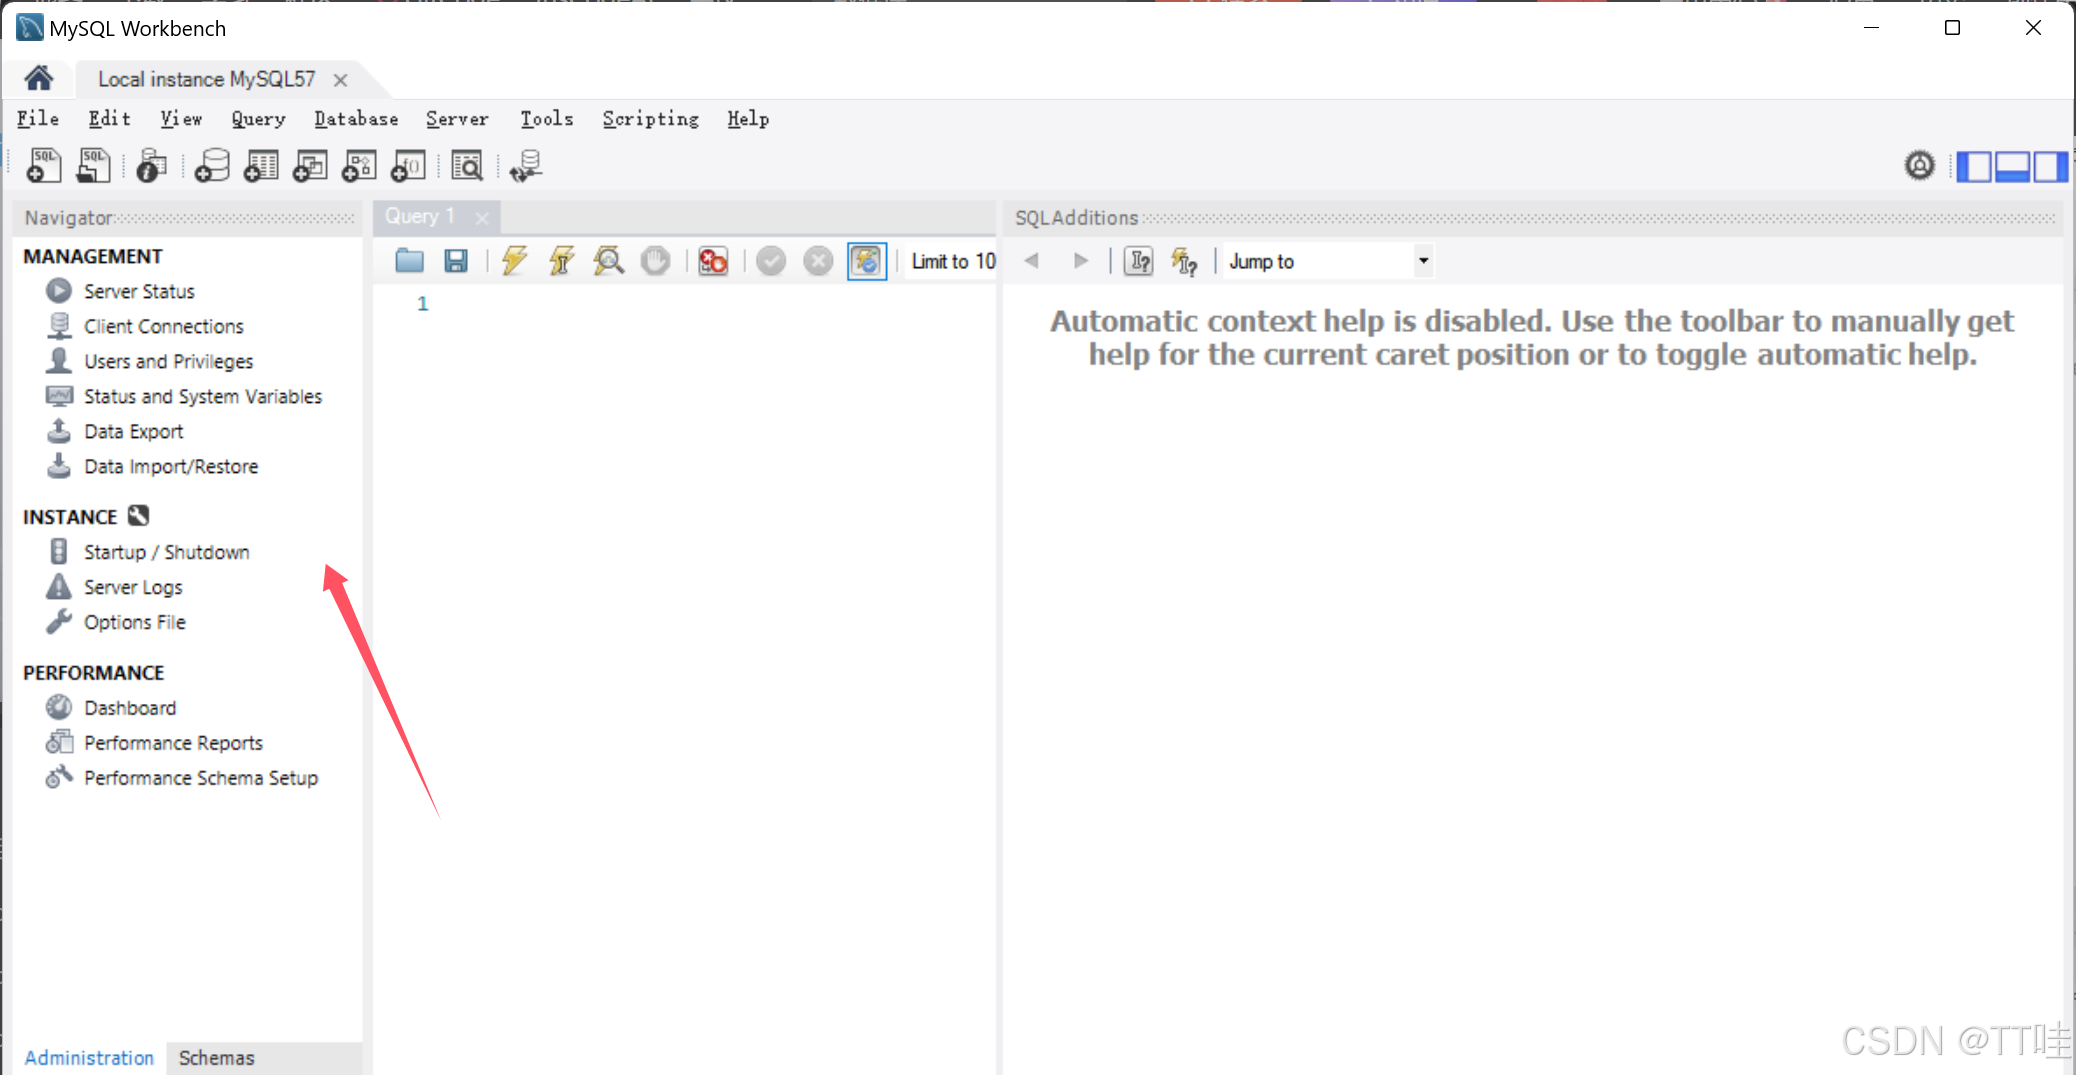
Task: Save the script with floppy icon
Action: coord(456,261)
